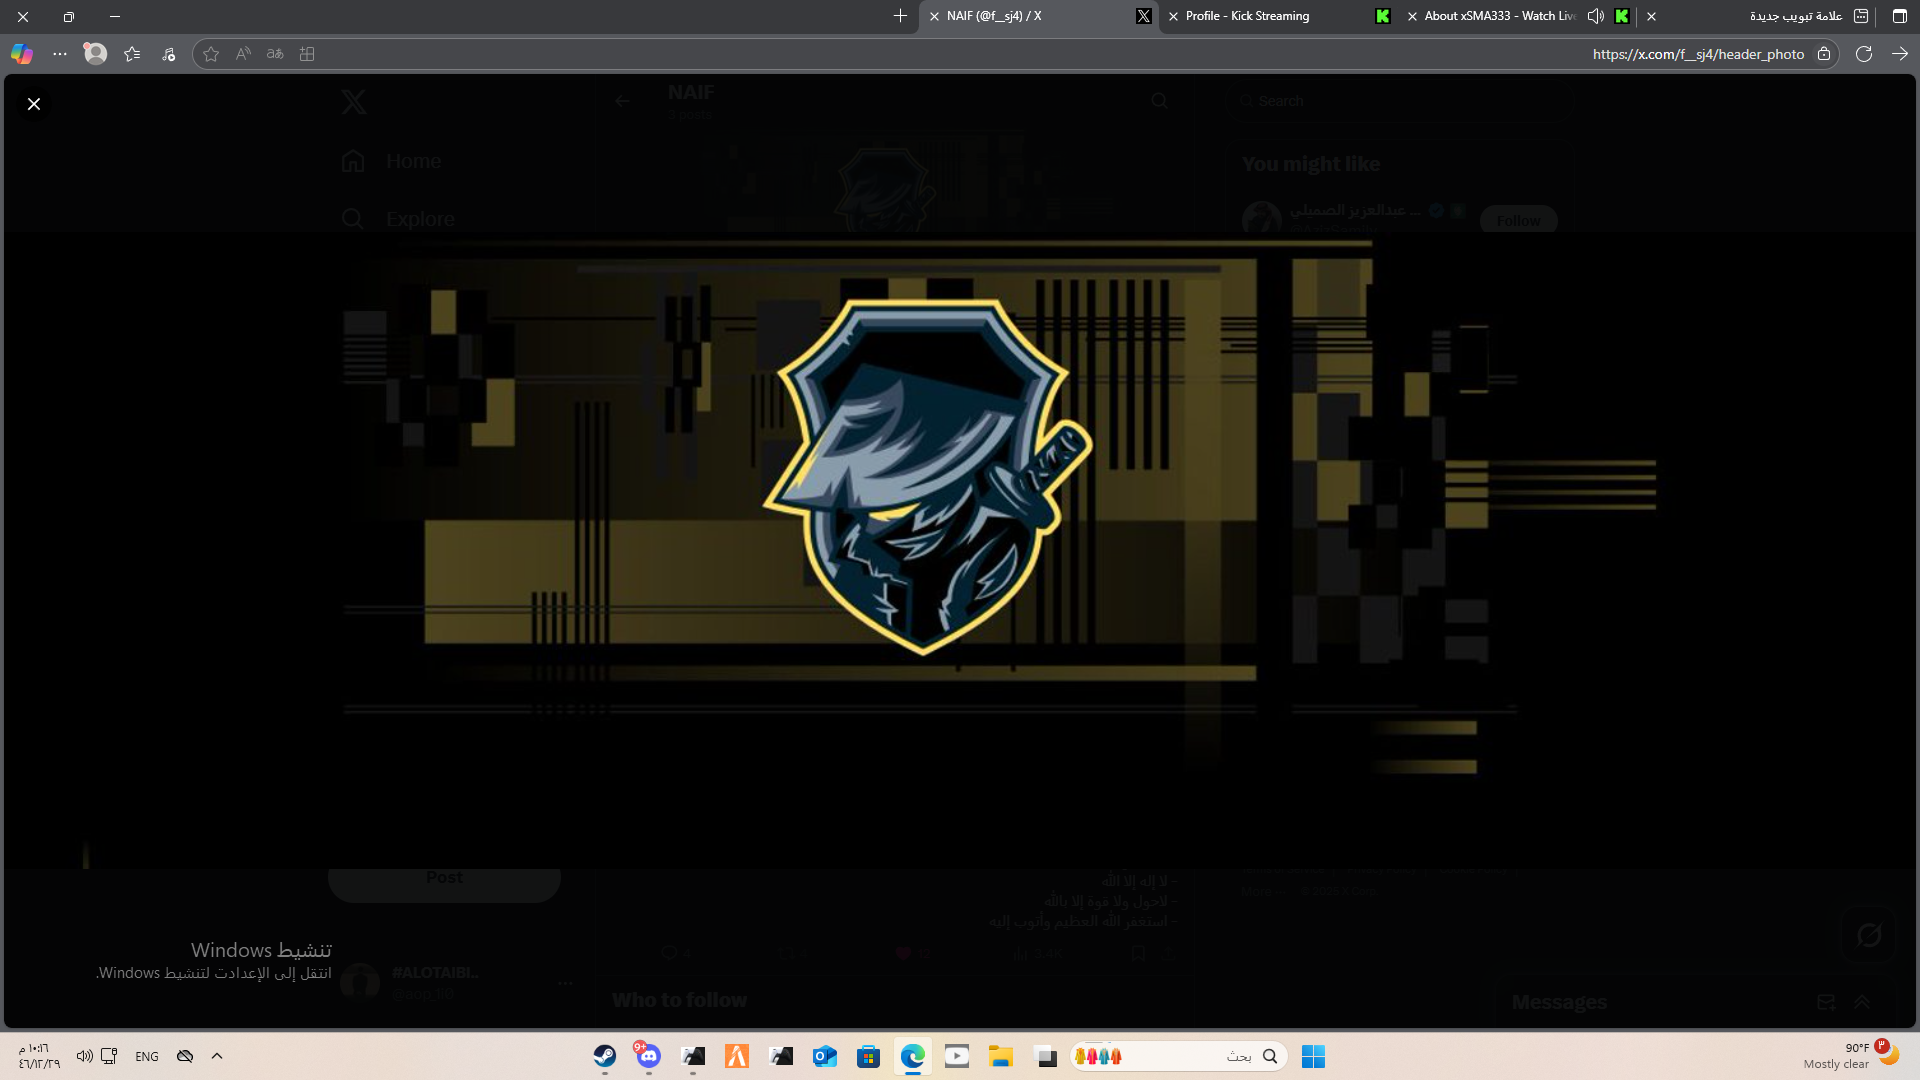The width and height of the screenshot is (1920, 1080).
Task: Close the Arabic new tab
Action: pyautogui.click(x=1651, y=16)
